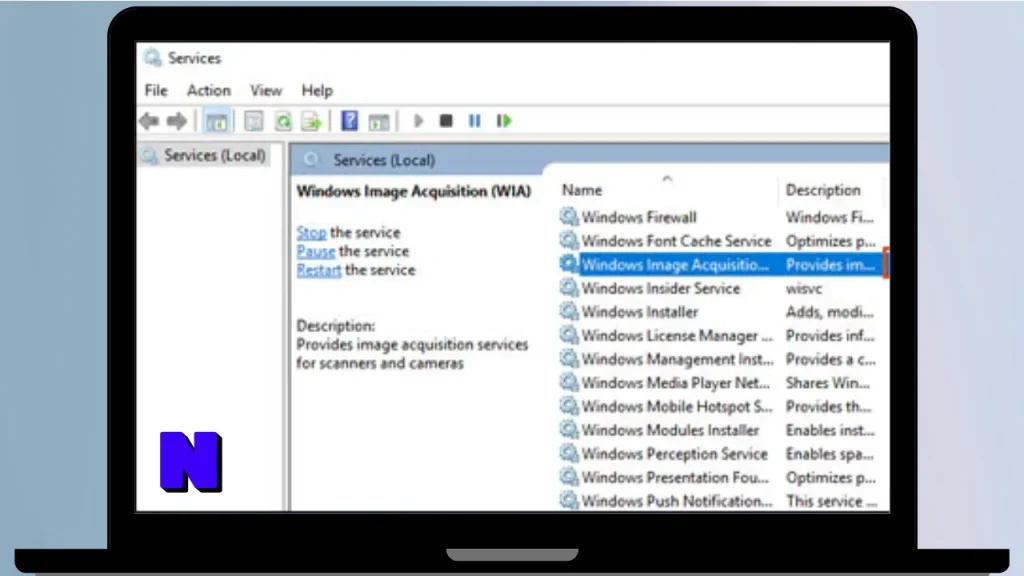Click the Restart Service icon
Screen dimensions: 1024x576
pyautogui.click(x=504, y=121)
